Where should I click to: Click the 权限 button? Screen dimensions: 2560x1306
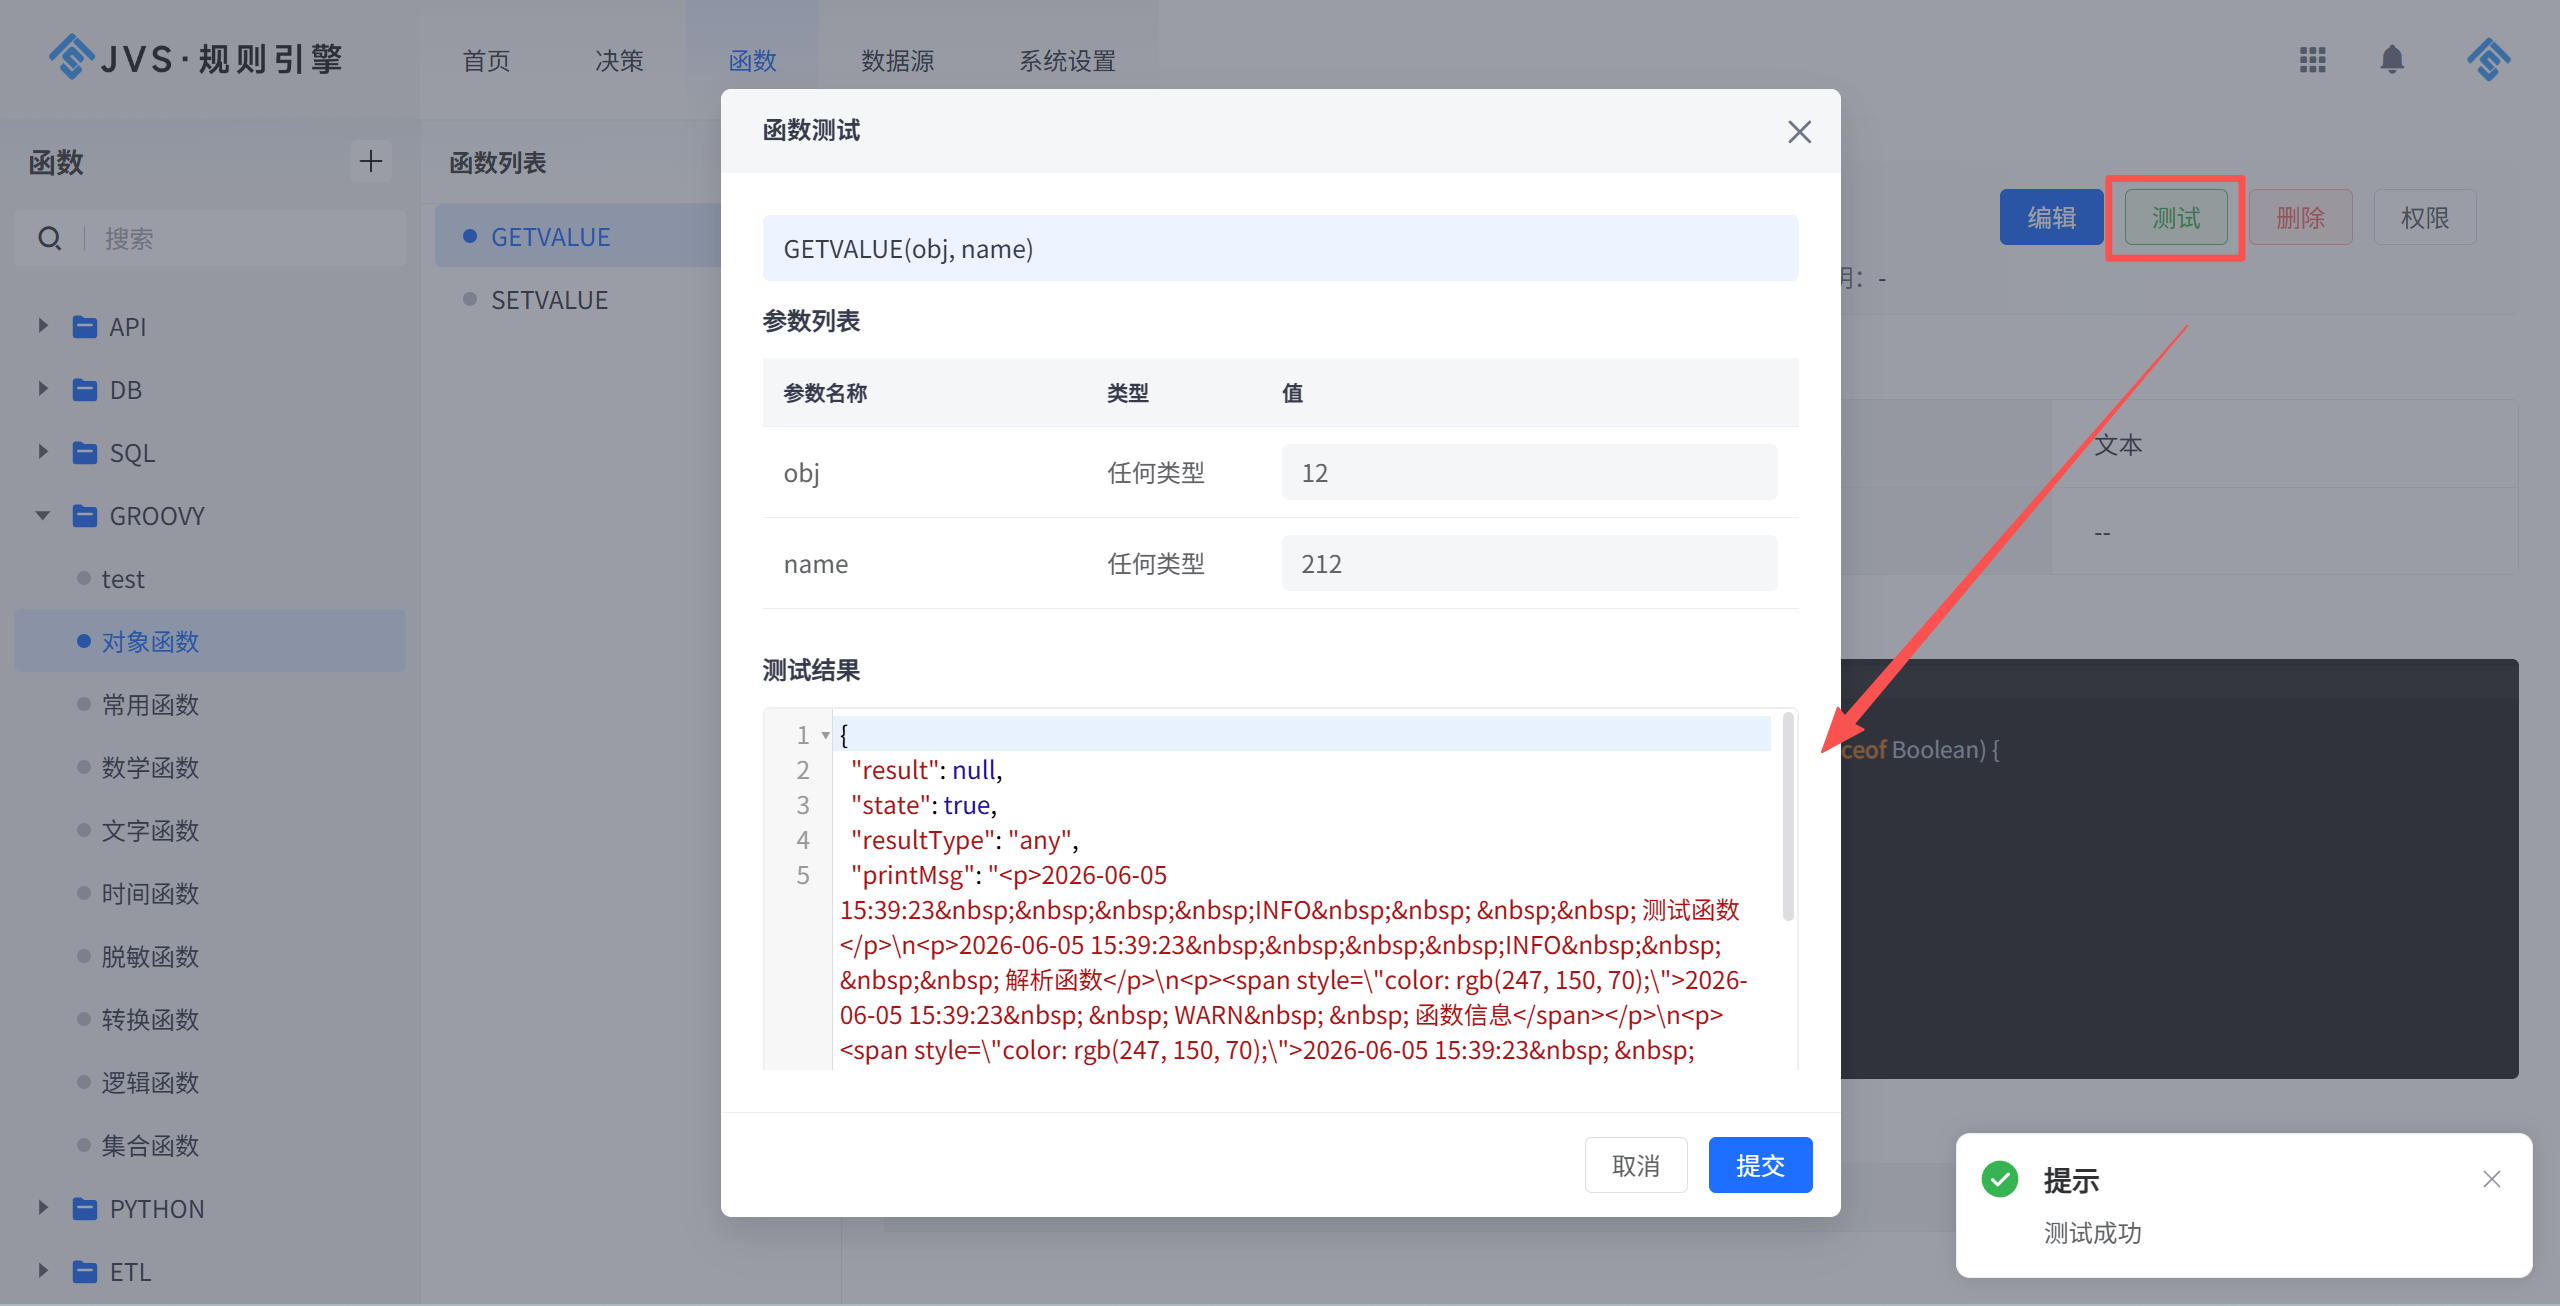2425,217
